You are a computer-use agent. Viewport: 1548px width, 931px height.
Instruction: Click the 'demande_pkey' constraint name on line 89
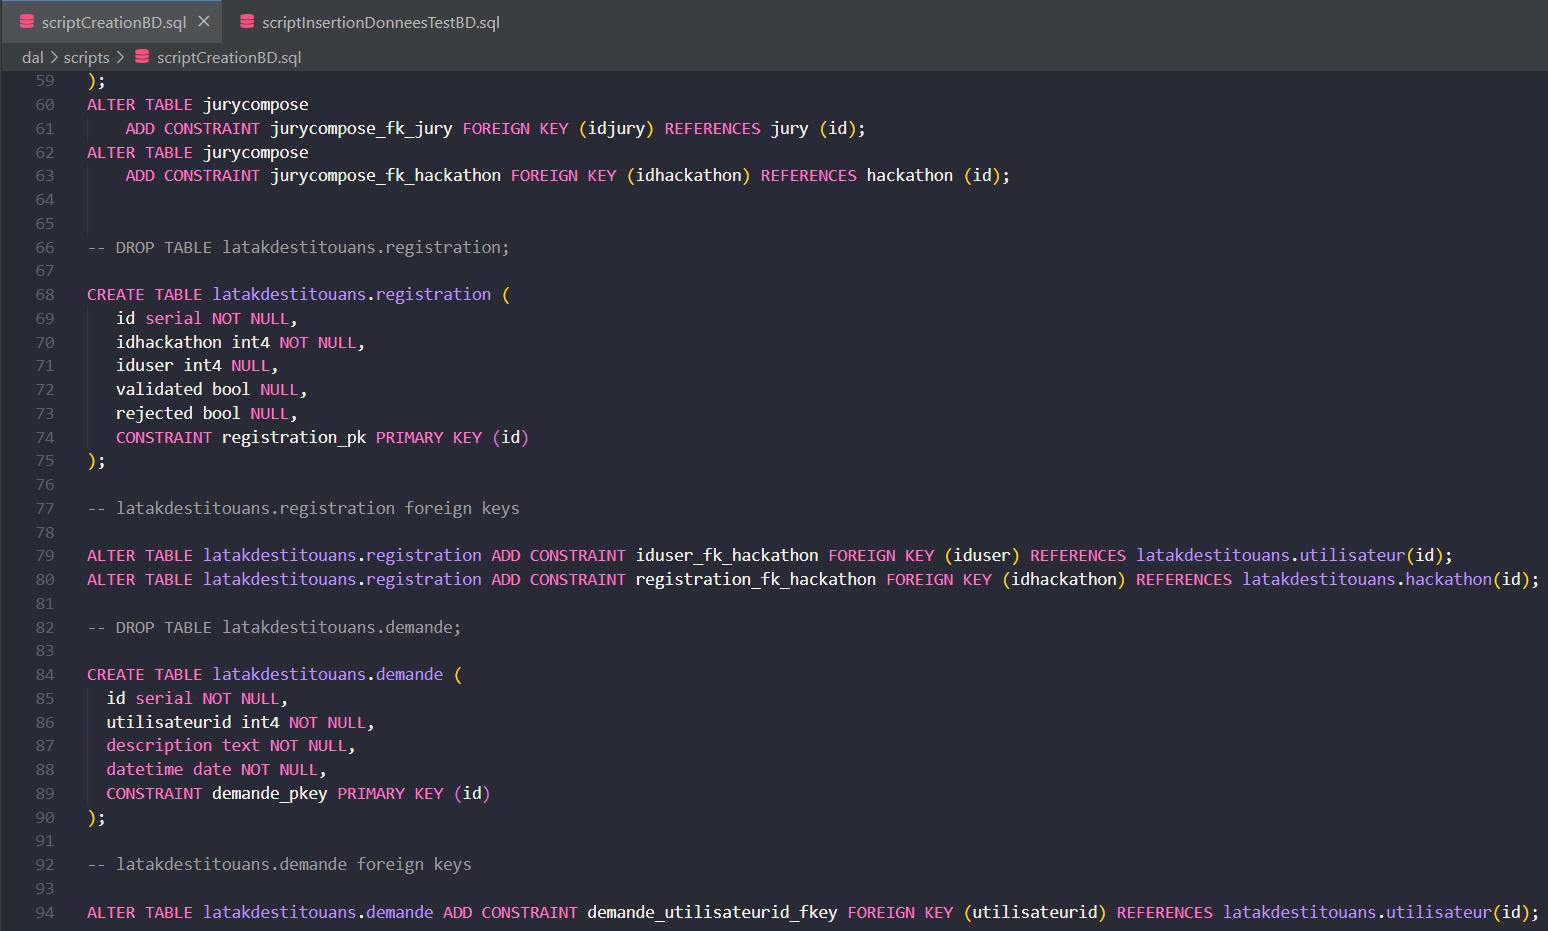[x=269, y=794]
